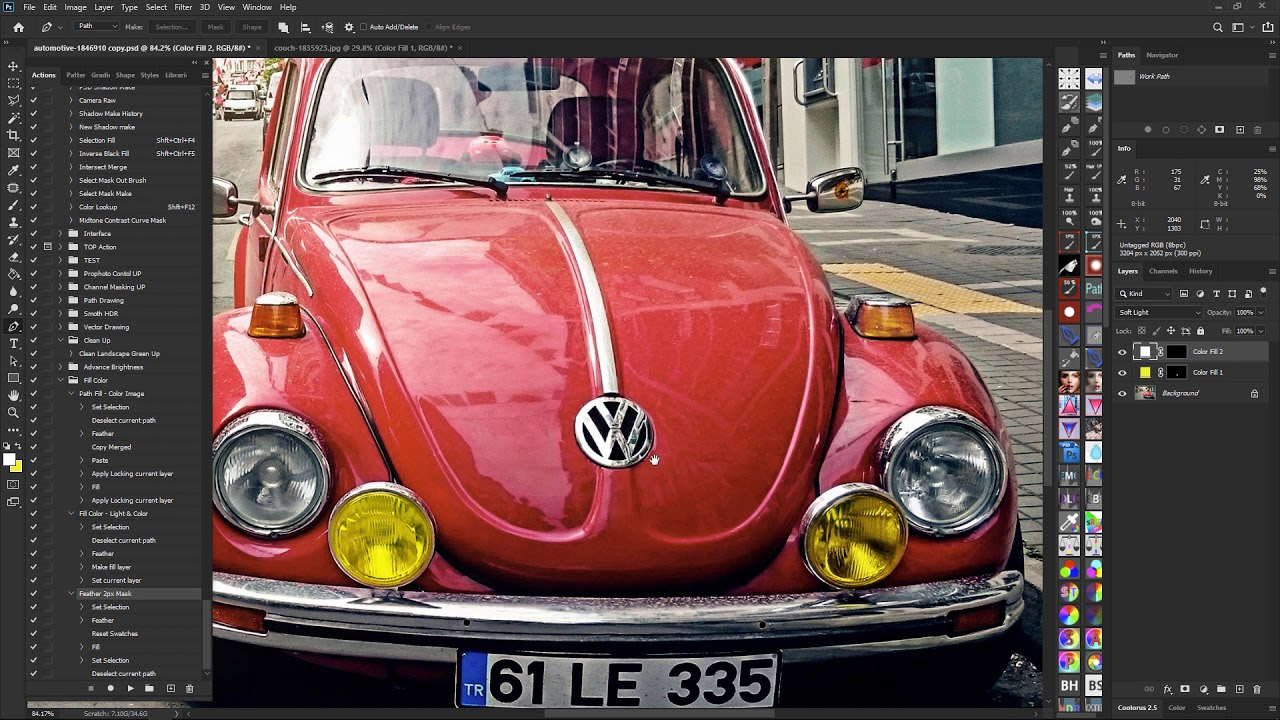The height and width of the screenshot is (720, 1280).
Task: Toggle checkmark for Camera Raw action
Action: pos(33,100)
